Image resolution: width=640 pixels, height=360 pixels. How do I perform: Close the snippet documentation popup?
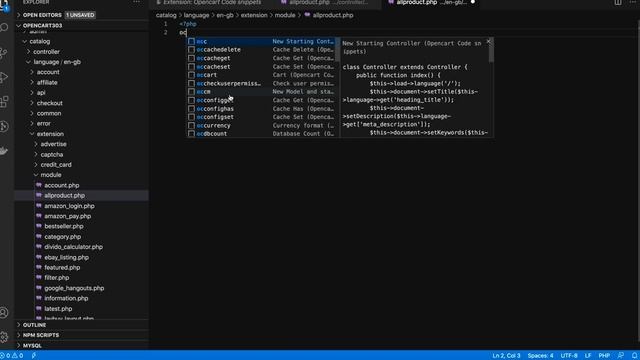tap(488, 42)
